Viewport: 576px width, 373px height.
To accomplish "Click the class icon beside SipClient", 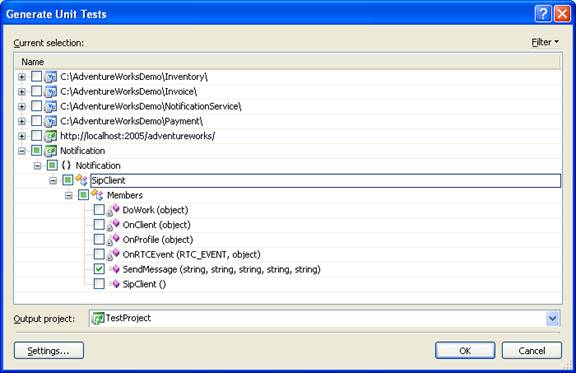I will (81, 180).
